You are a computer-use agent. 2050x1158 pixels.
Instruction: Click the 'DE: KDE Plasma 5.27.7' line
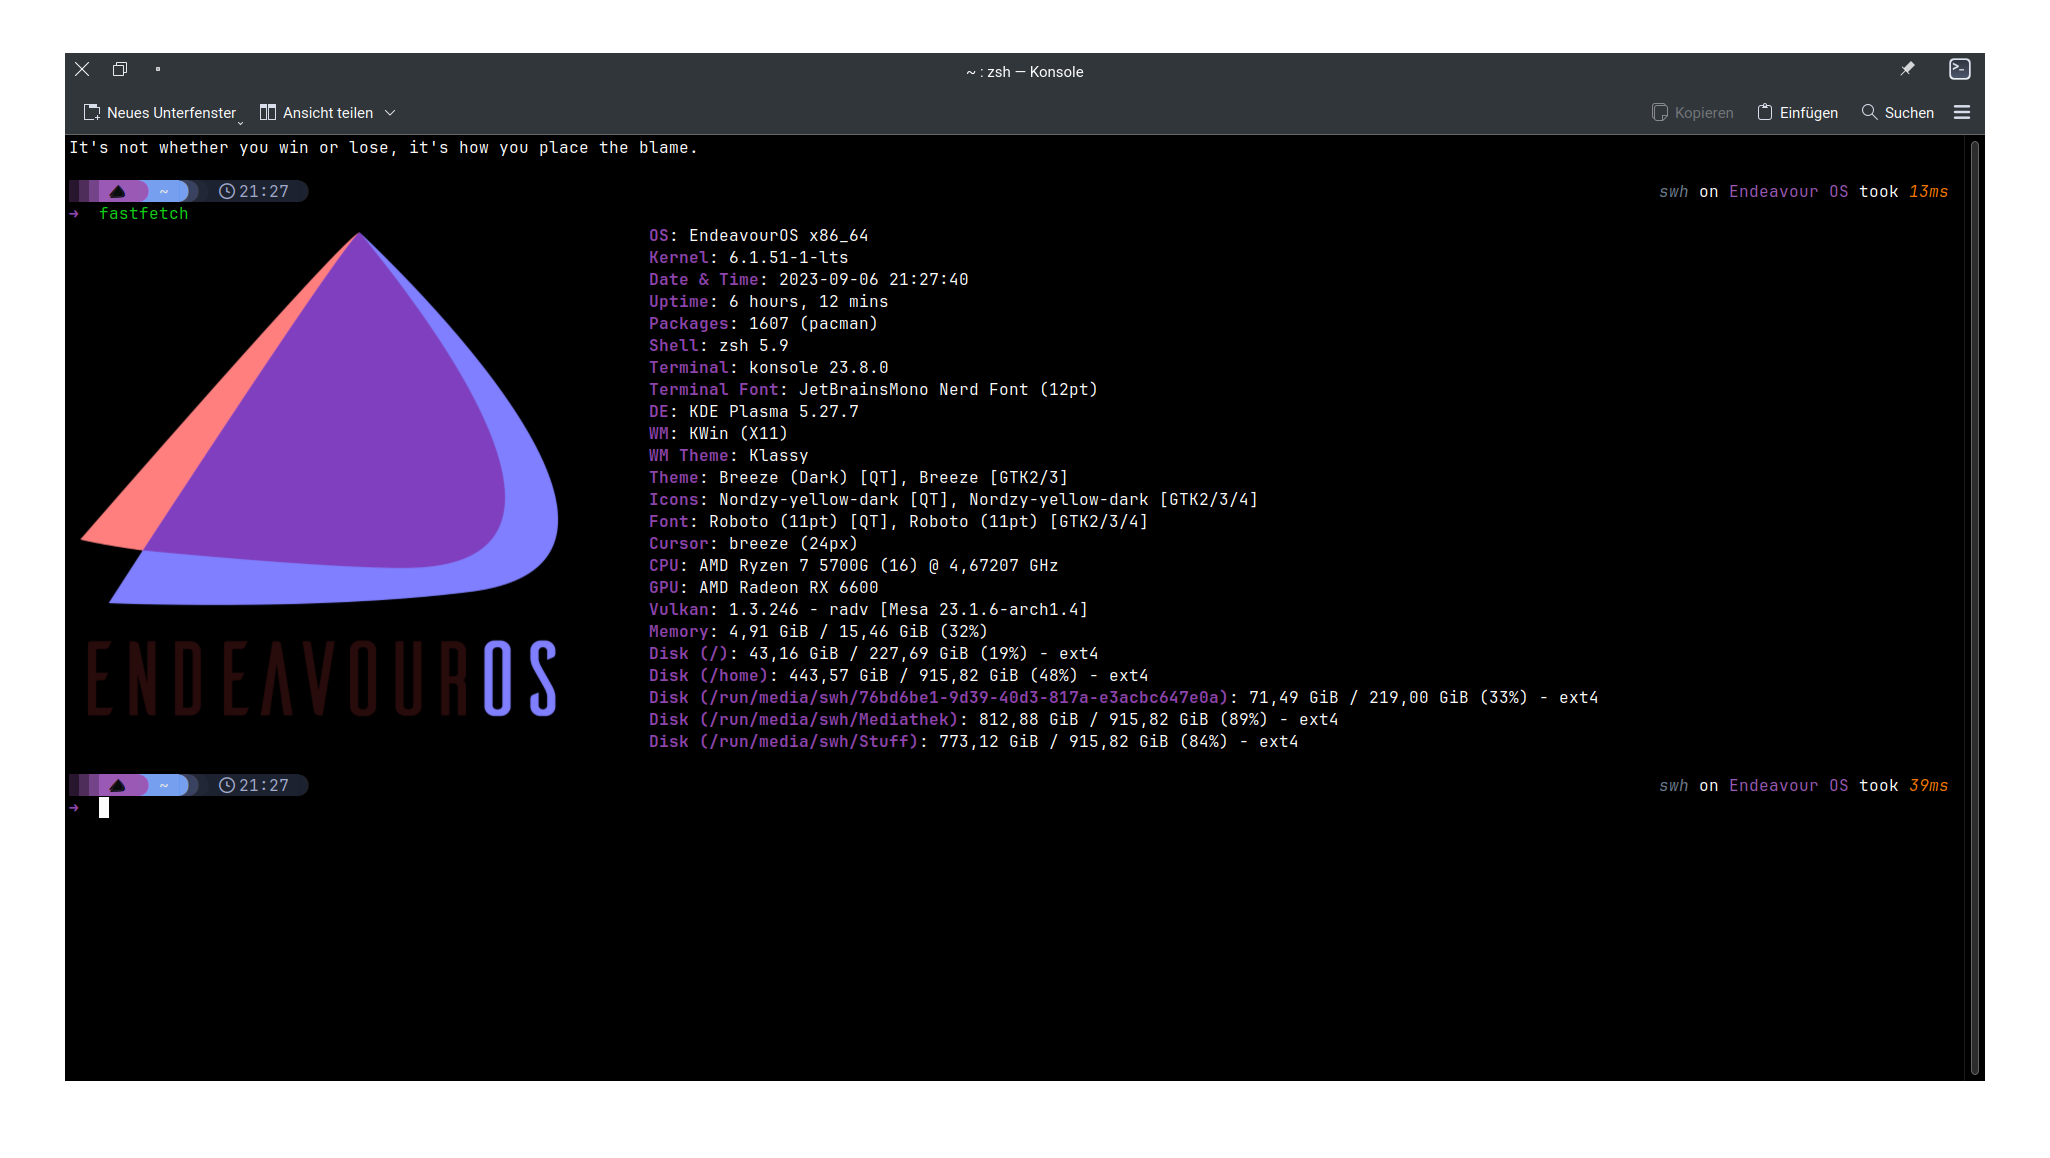click(x=754, y=412)
